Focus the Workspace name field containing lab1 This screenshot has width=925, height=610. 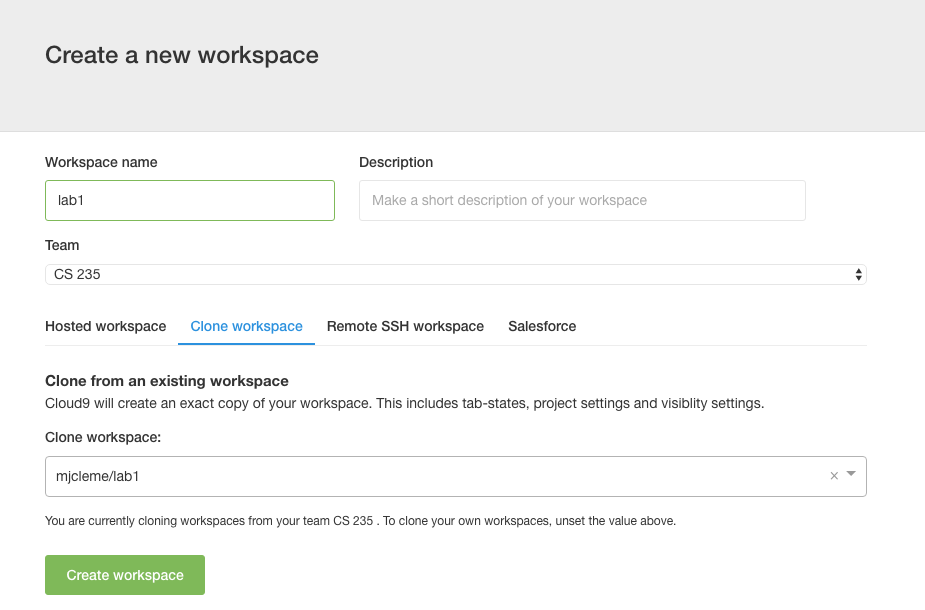click(190, 200)
